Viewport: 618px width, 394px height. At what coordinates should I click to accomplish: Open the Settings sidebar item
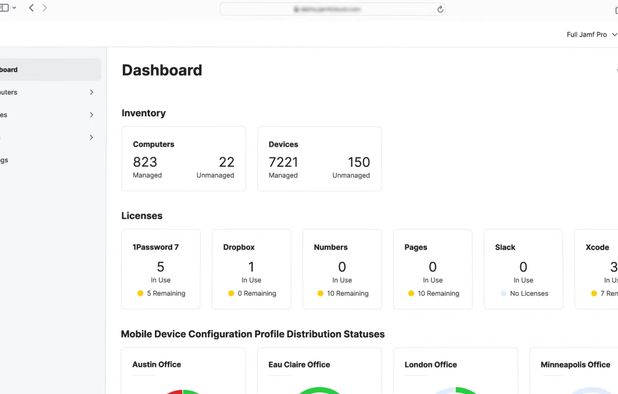click(4, 160)
